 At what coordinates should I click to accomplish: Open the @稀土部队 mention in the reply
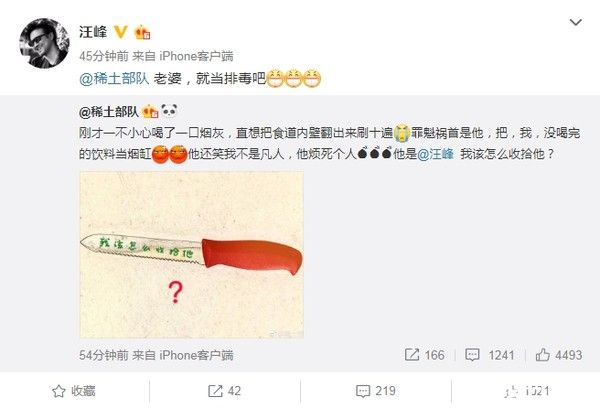pos(114,78)
